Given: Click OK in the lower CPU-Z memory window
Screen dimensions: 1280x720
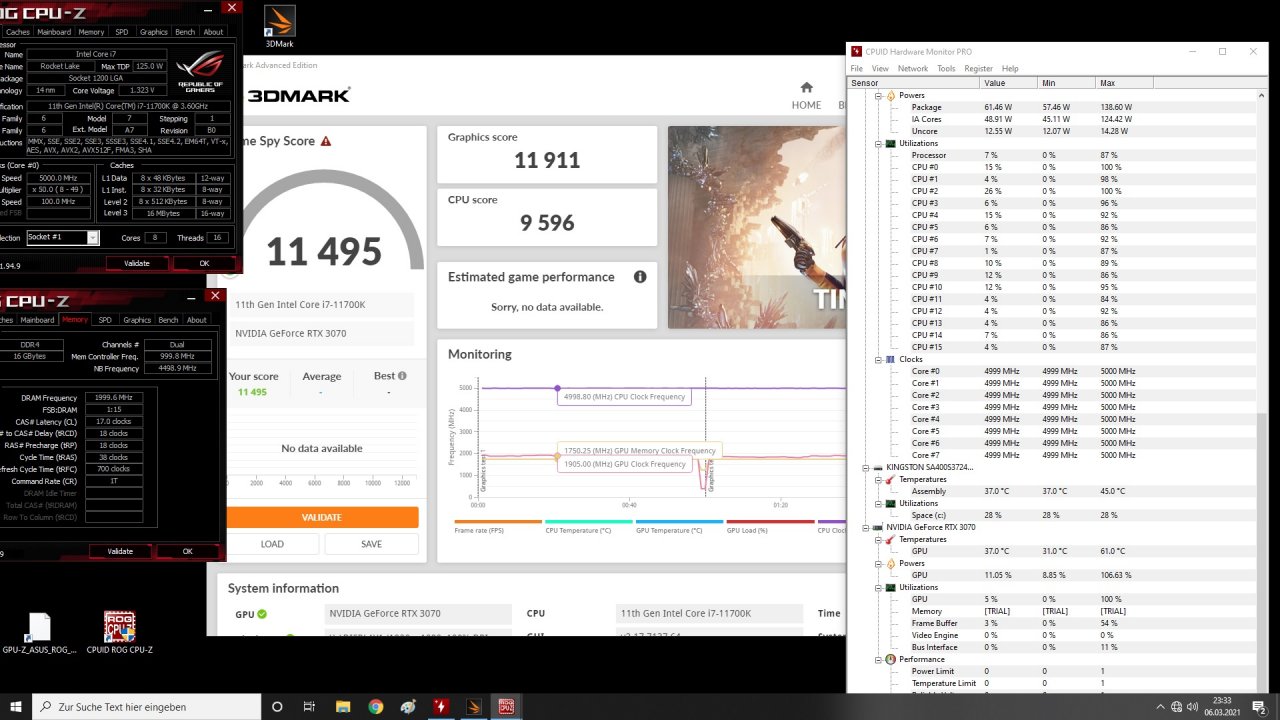Looking at the screenshot, I should (187, 551).
